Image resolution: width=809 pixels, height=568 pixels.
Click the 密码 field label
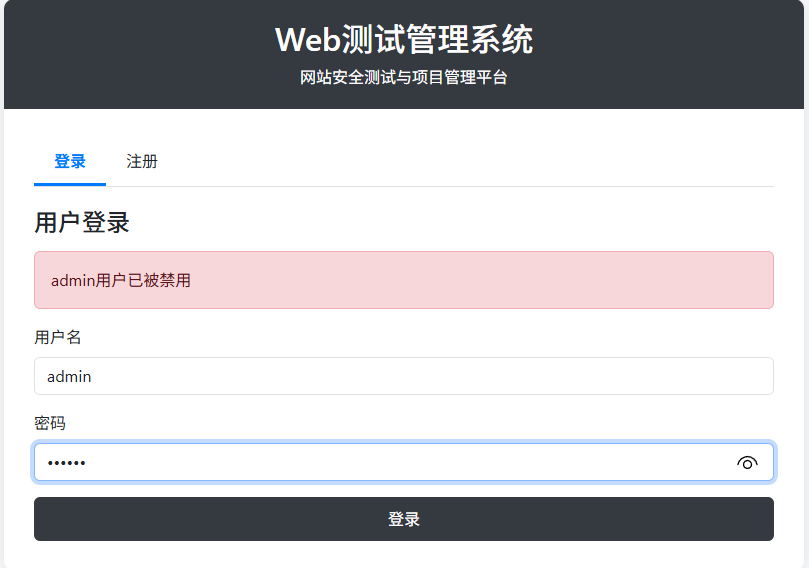50,423
